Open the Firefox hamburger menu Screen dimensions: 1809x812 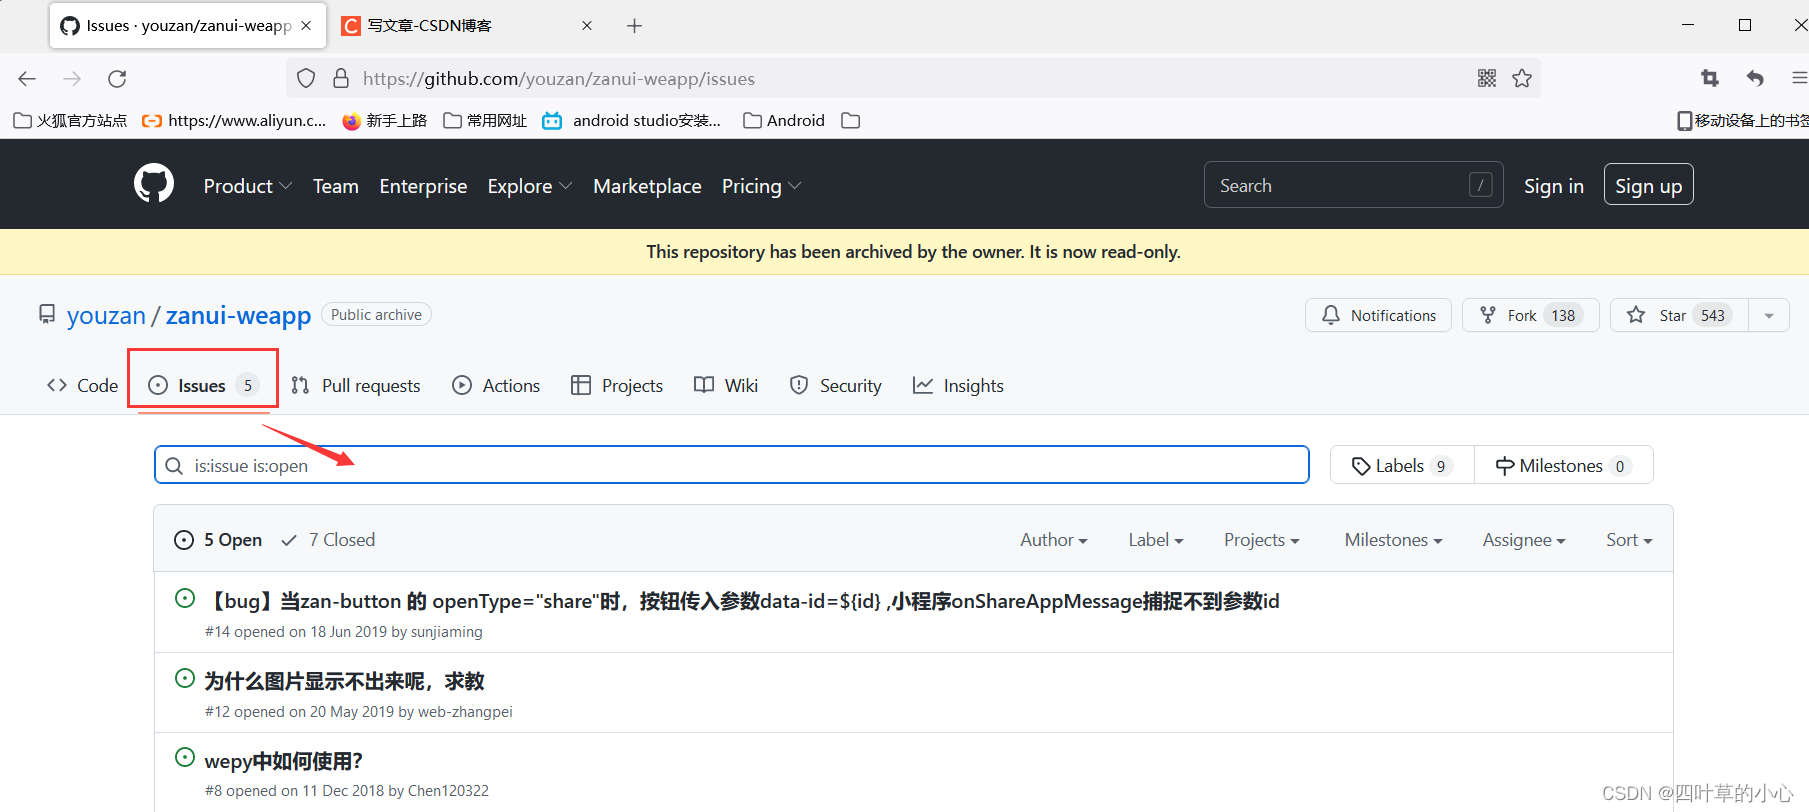[1799, 78]
